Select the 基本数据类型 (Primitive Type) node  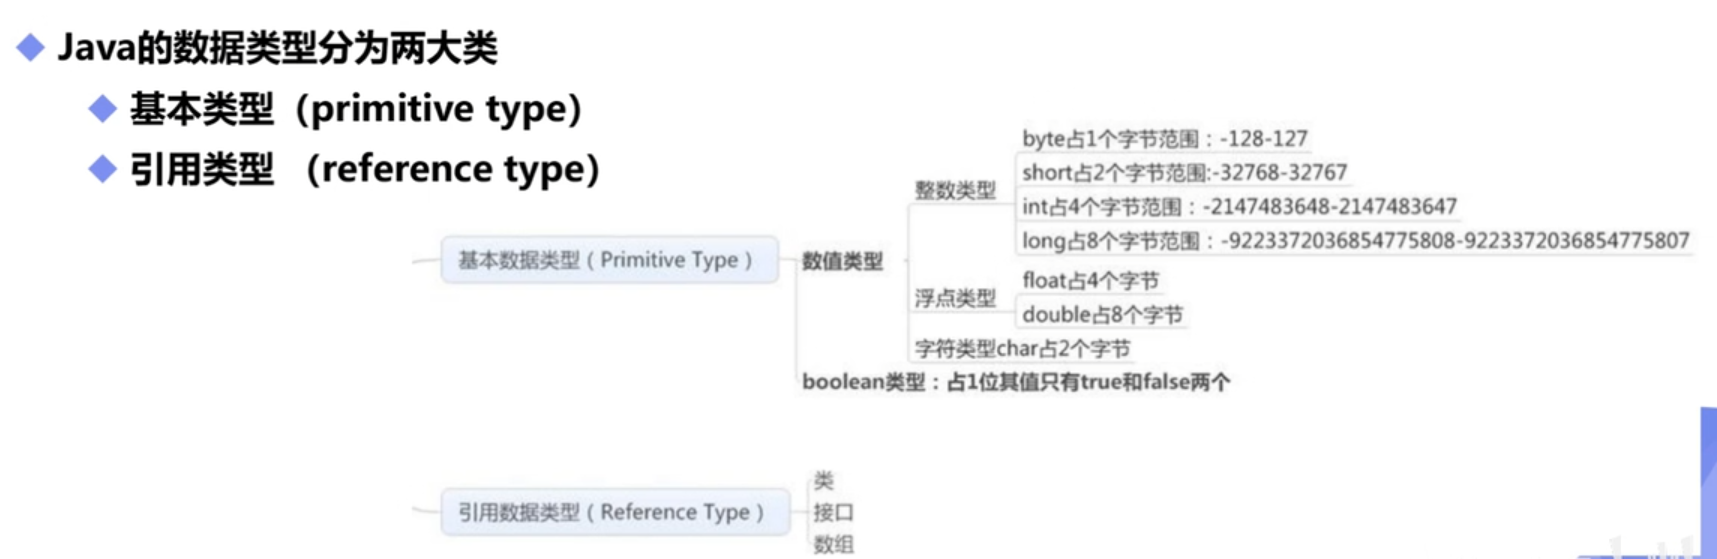point(609,260)
